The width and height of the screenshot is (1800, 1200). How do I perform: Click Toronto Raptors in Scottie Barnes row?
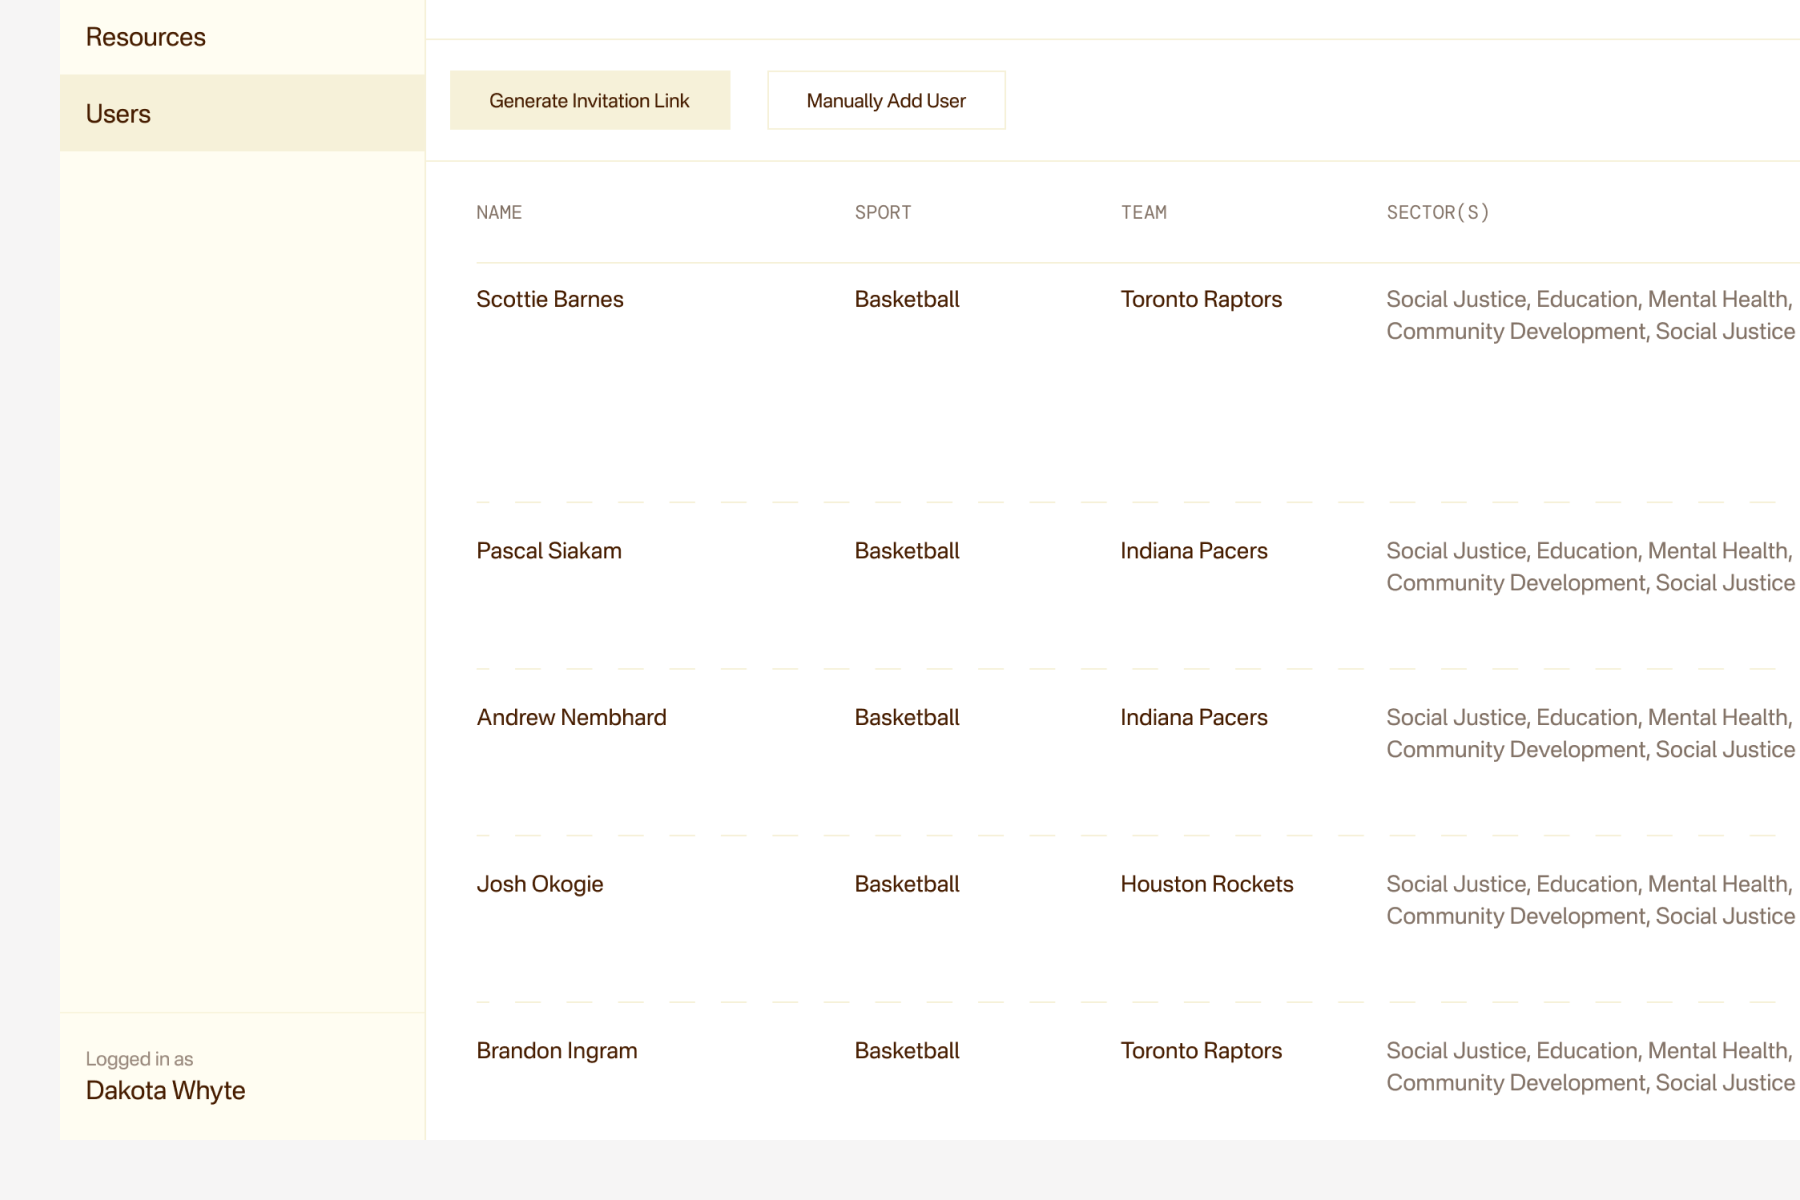click(x=1201, y=299)
